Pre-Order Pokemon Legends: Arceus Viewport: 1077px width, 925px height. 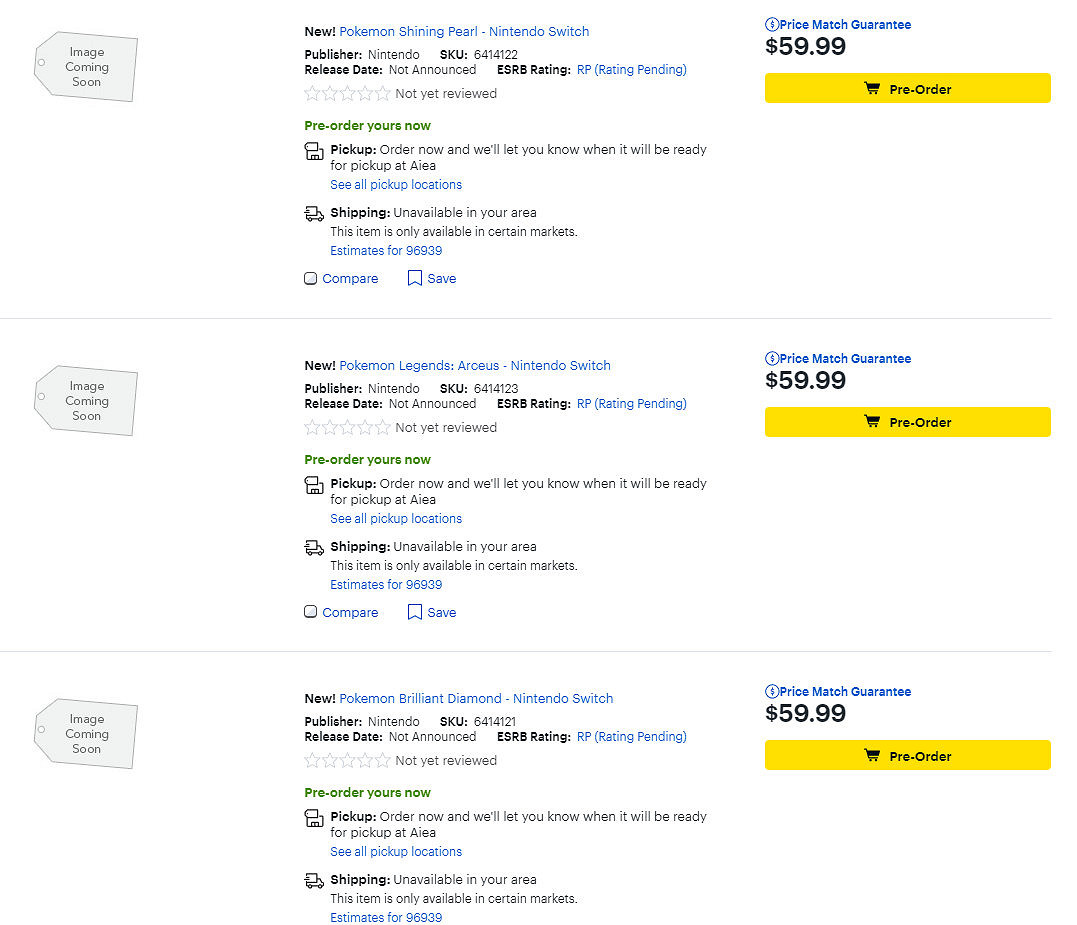[907, 422]
